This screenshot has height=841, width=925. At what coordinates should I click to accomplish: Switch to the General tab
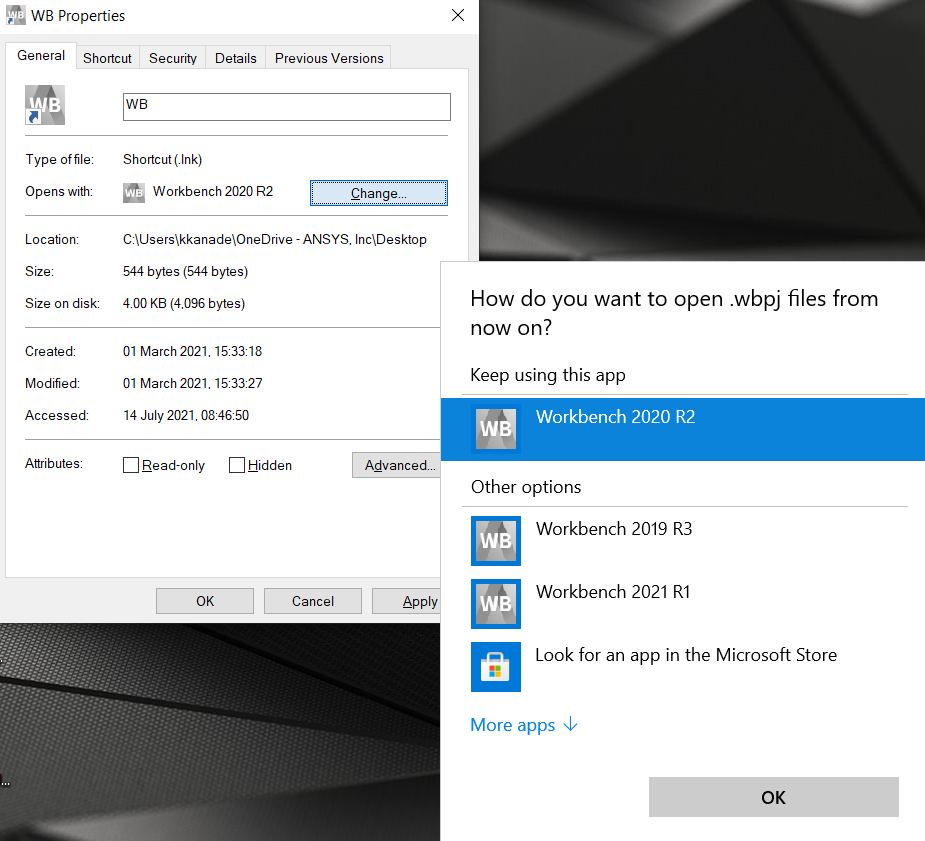[41, 55]
